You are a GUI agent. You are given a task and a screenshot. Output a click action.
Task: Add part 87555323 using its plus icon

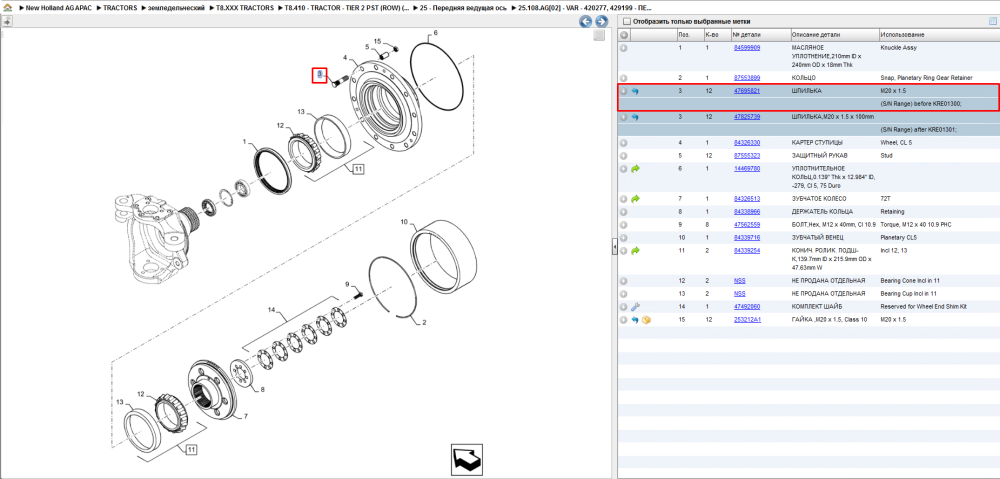tap(624, 156)
